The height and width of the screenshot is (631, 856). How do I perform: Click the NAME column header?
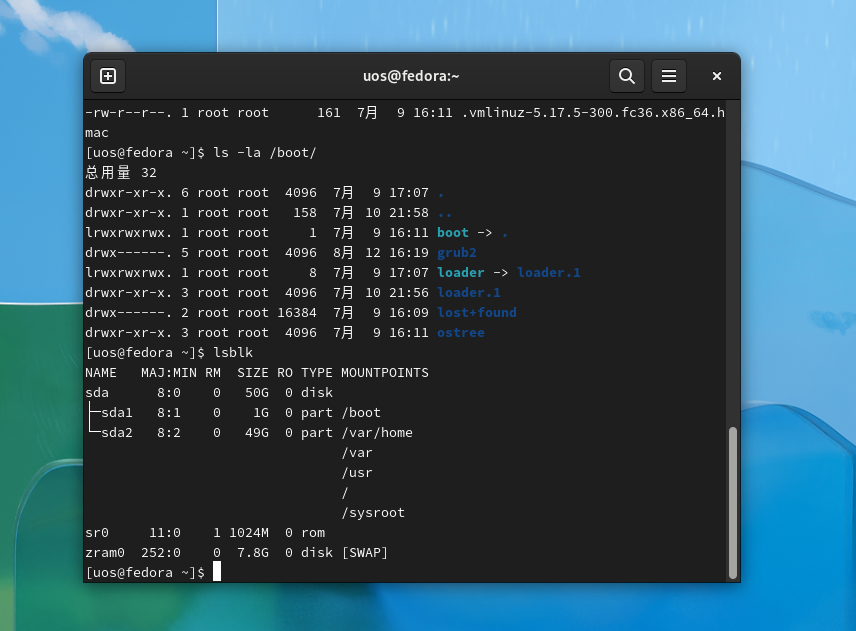point(101,373)
